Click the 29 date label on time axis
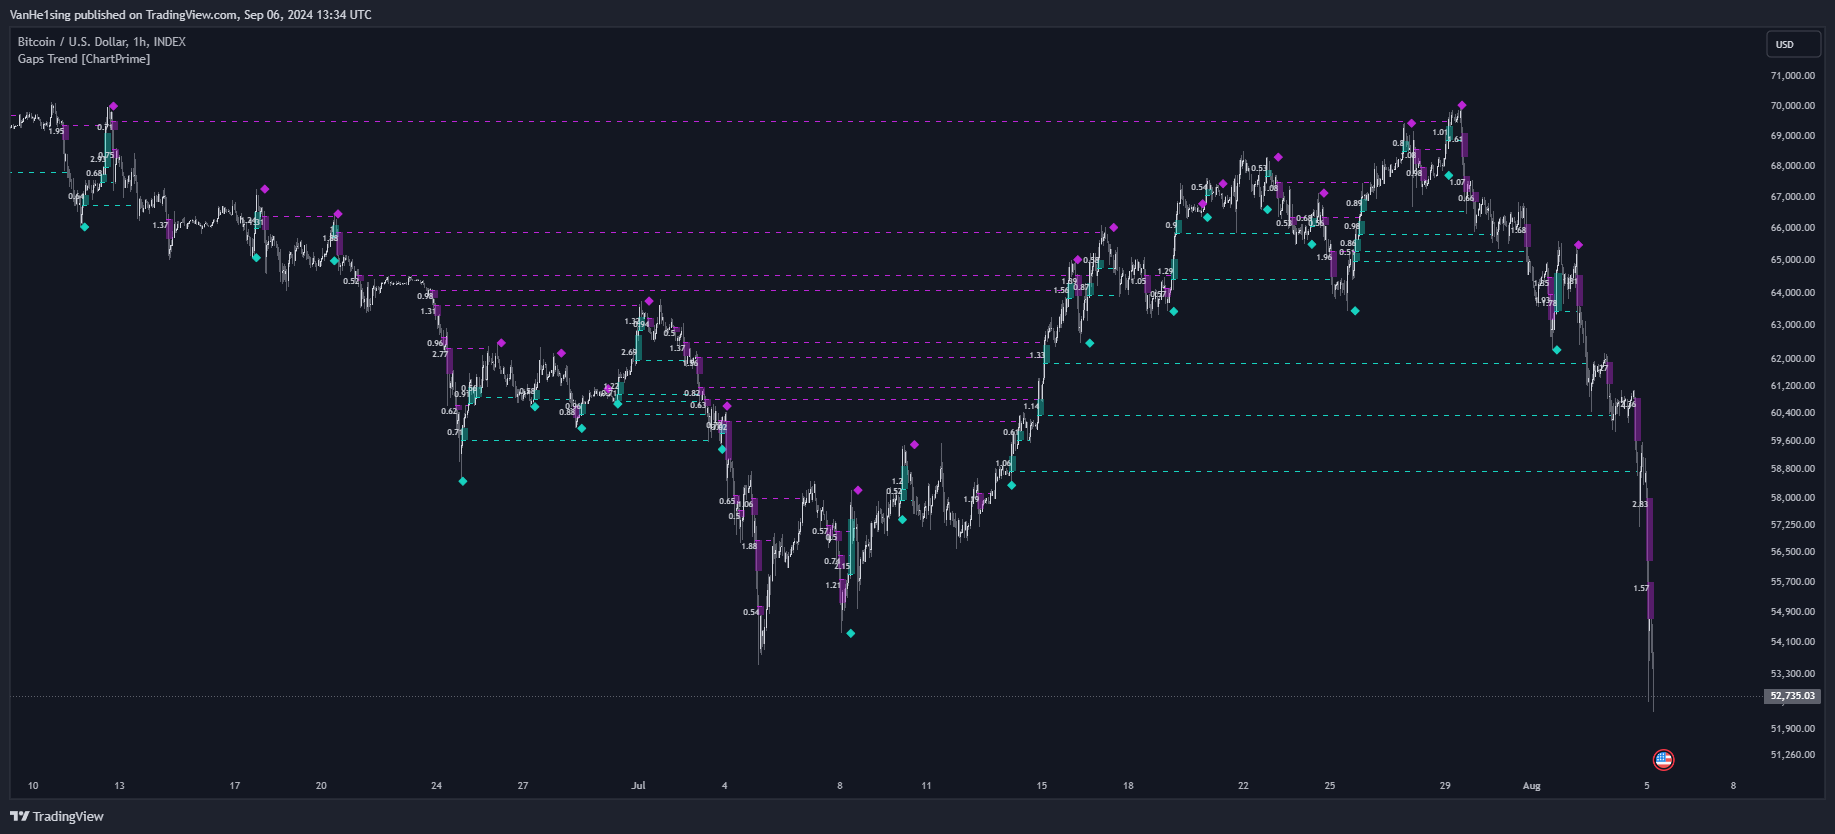 1445,786
